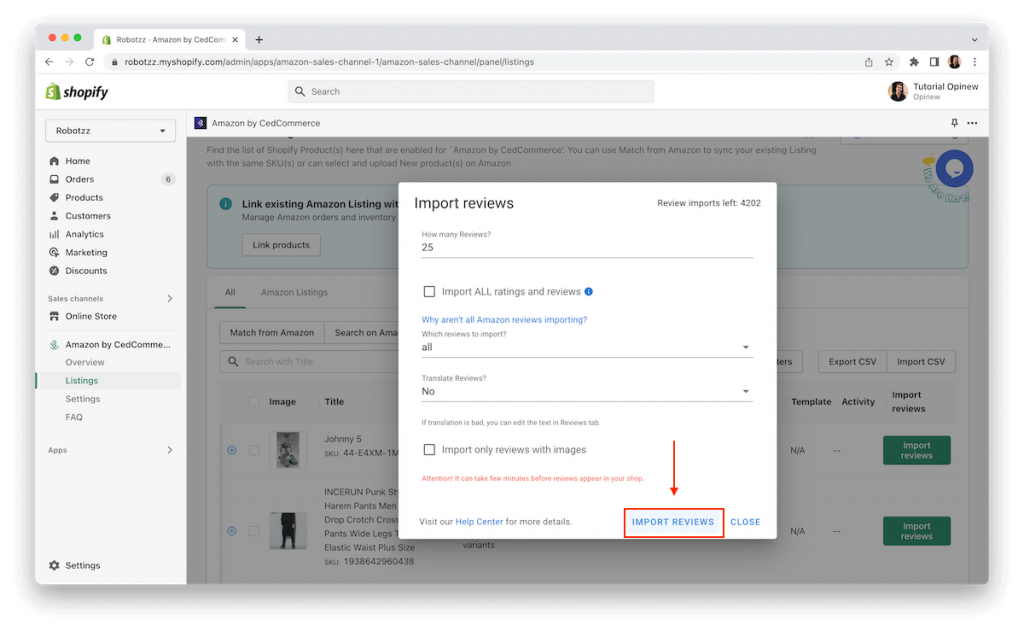This screenshot has height=631, width=1024.
Task: Open browser tab list chevron
Action: point(974,40)
